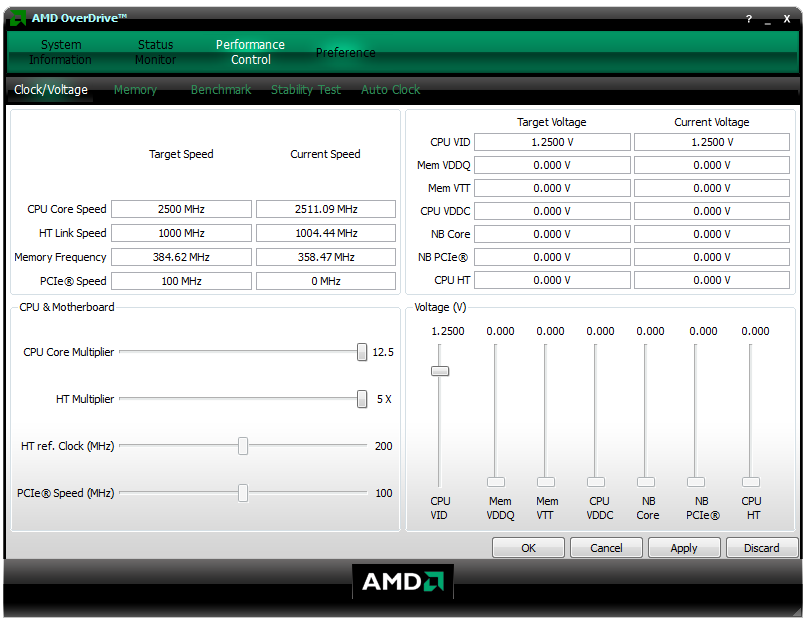The height and width of the screenshot is (621, 808).
Task: Click the AMD OverDrive logo icon in title bar
Action: click(18, 19)
